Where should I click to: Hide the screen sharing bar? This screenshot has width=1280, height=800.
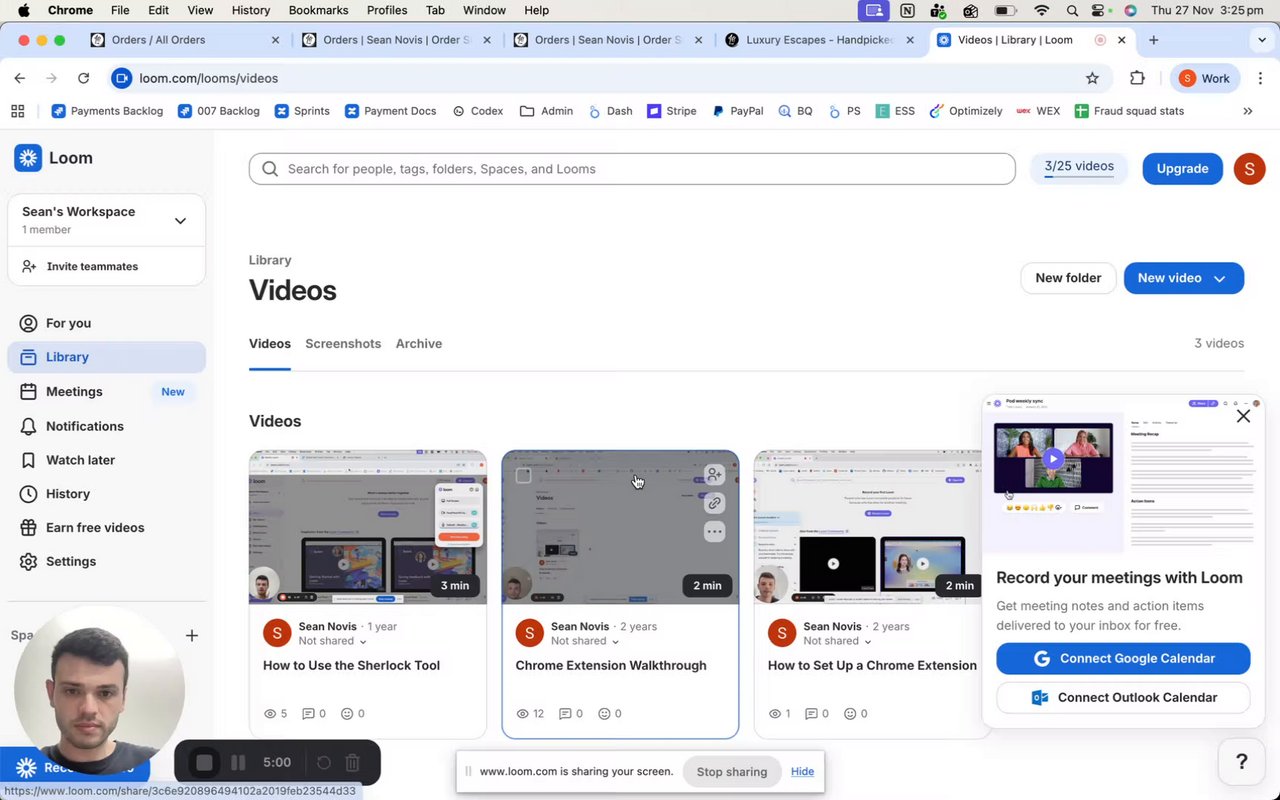click(x=802, y=771)
